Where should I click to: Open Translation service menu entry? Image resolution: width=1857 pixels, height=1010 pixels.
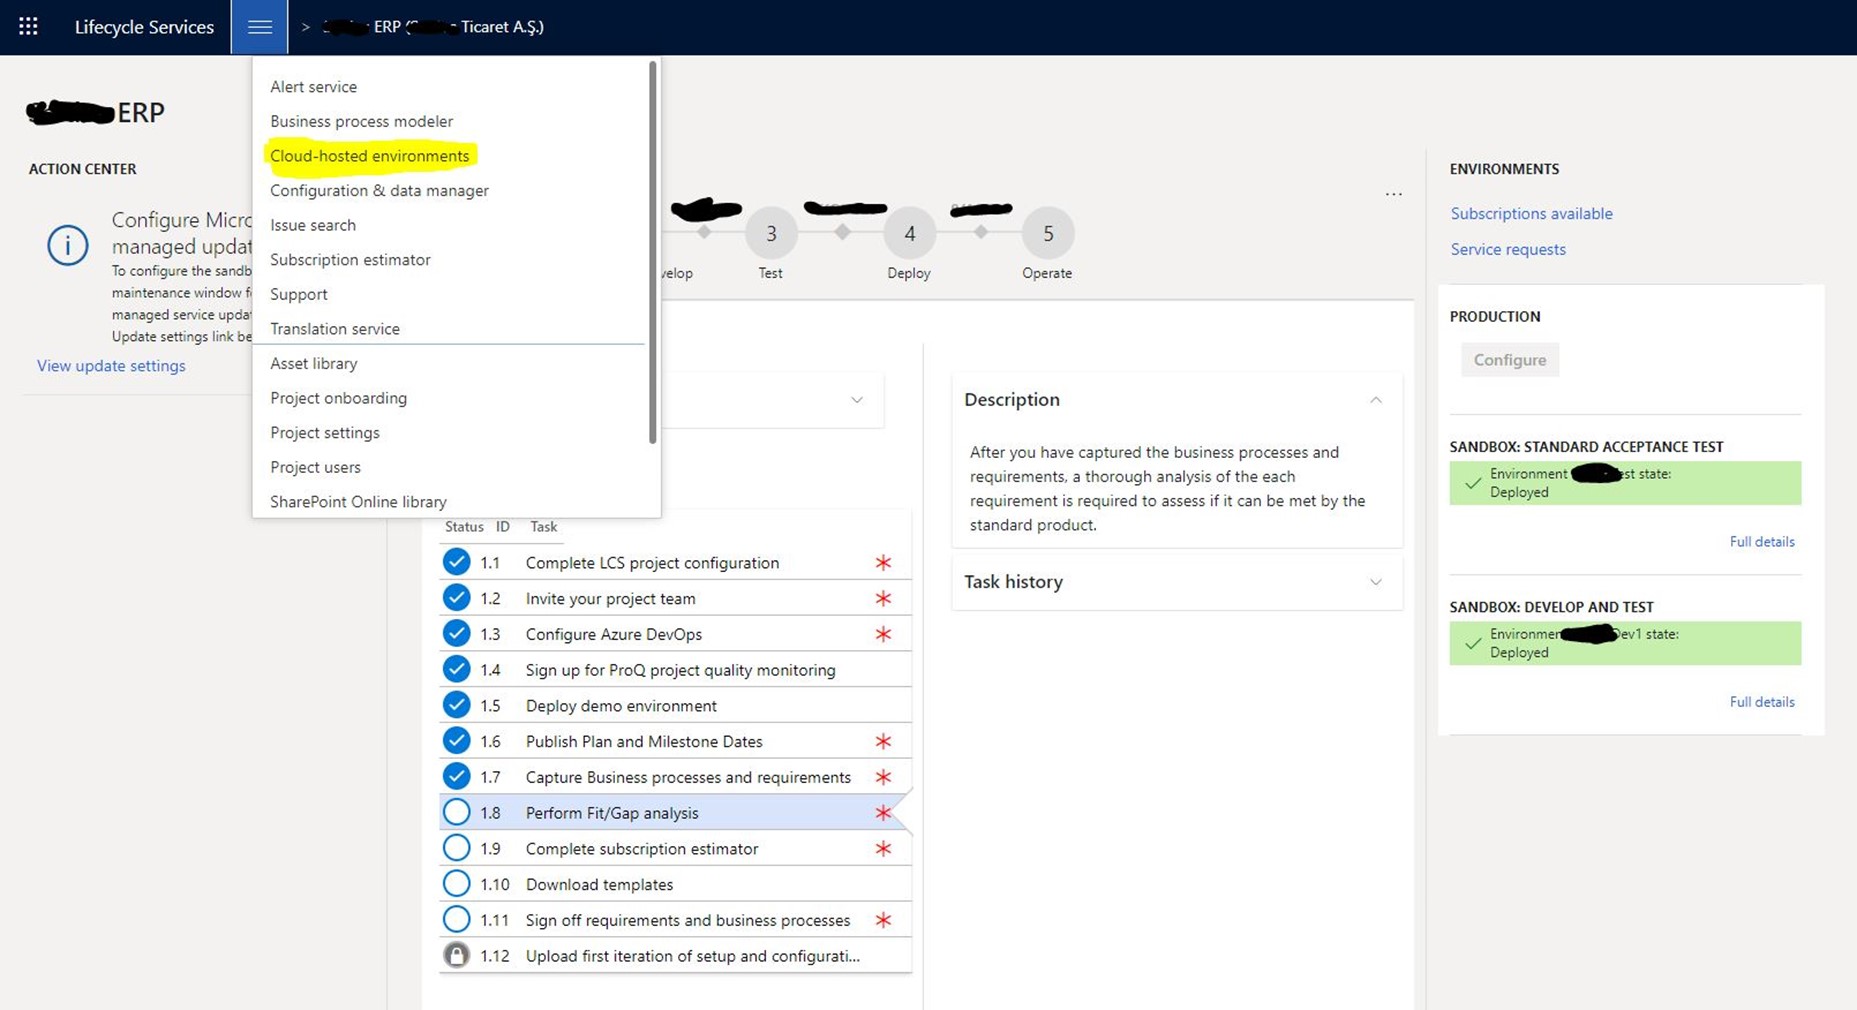pyautogui.click(x=335, y=329)
